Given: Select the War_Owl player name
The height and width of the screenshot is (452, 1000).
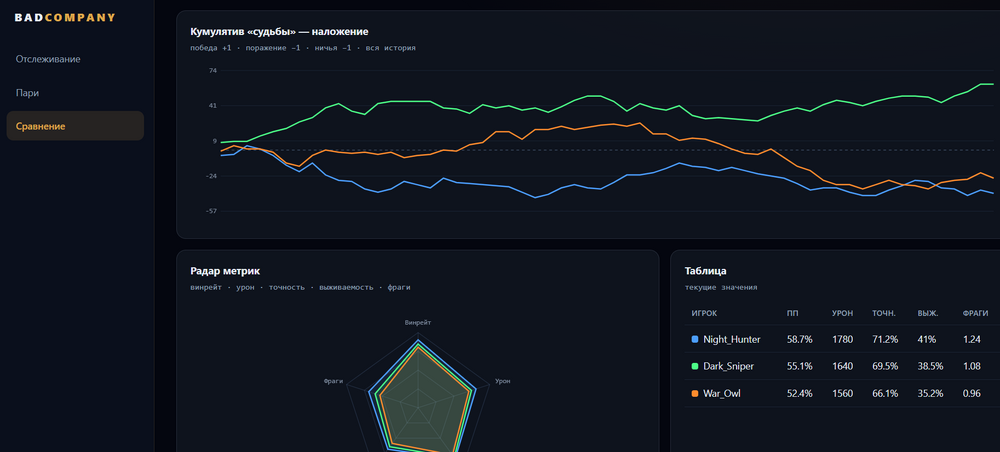Looking at the screenshot, I should [722, 394].
